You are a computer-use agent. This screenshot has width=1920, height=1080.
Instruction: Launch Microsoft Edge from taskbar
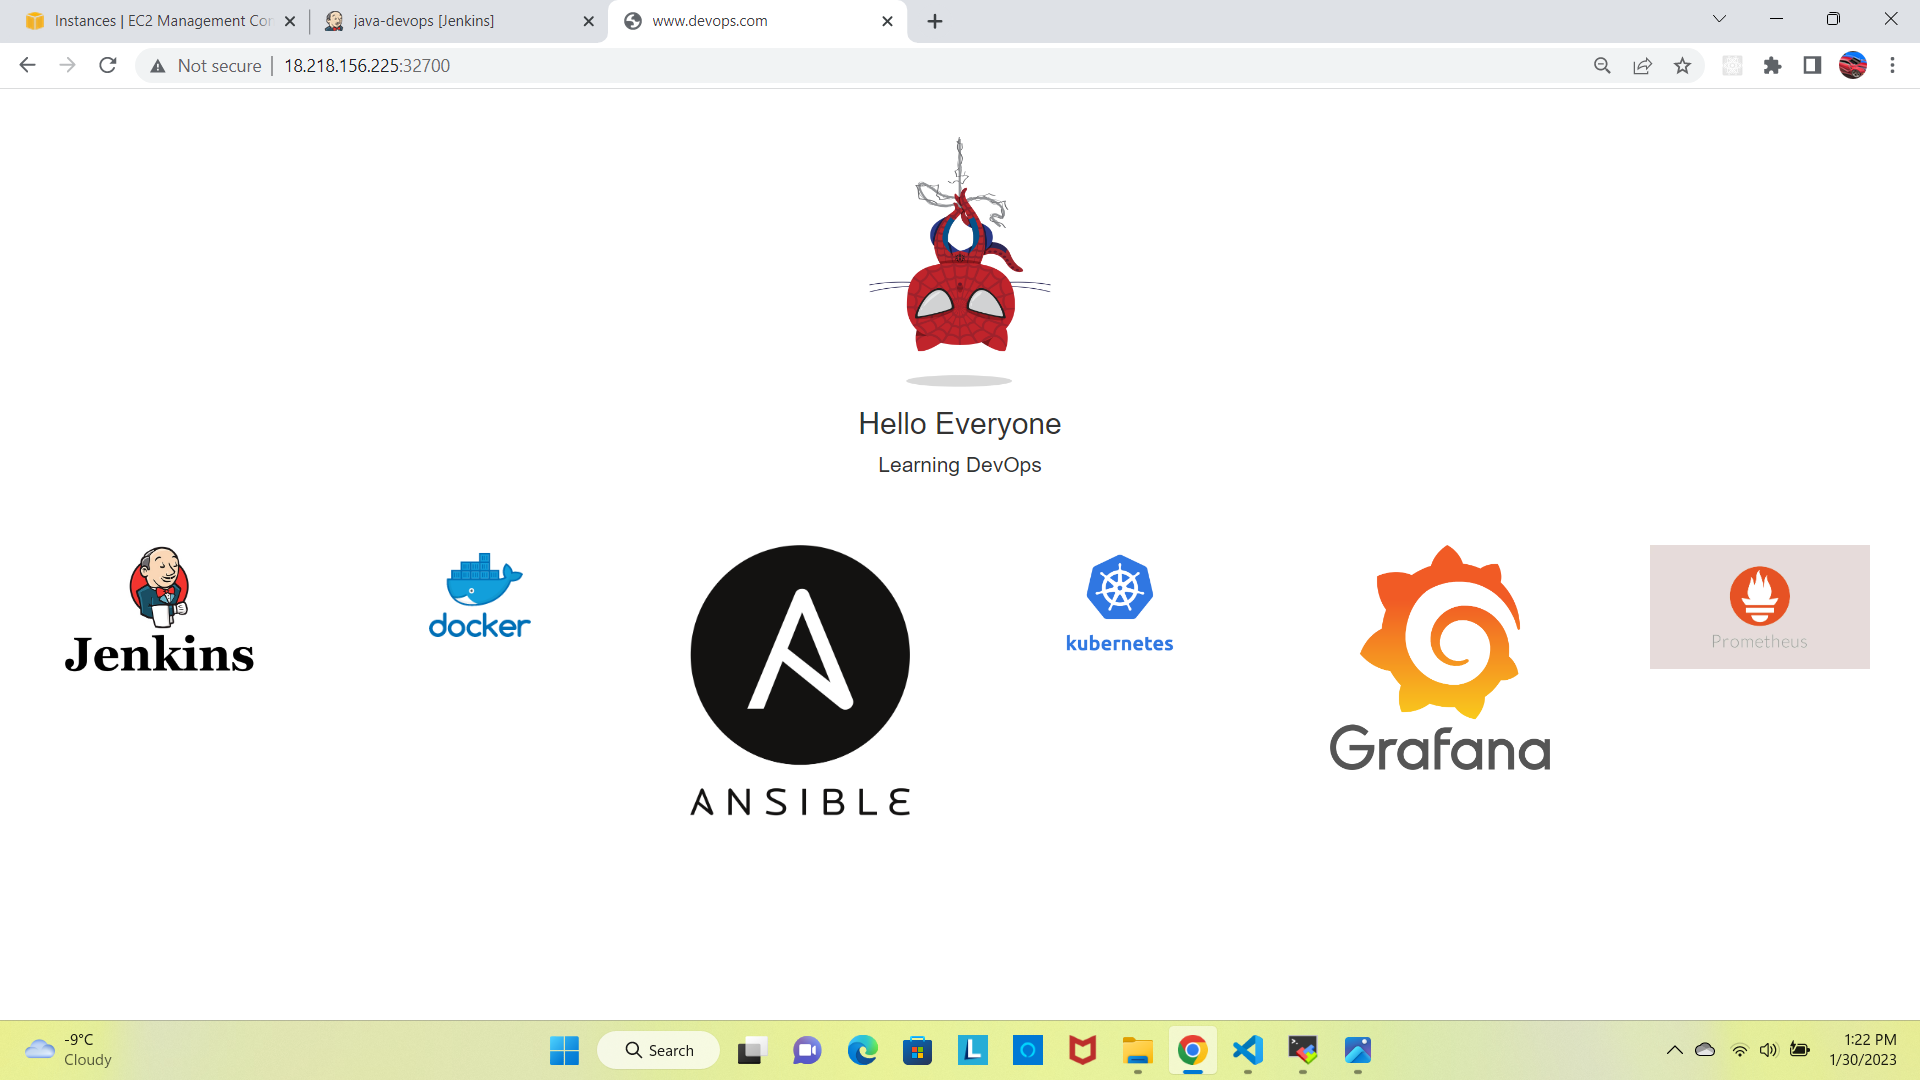coord(862,1050)
